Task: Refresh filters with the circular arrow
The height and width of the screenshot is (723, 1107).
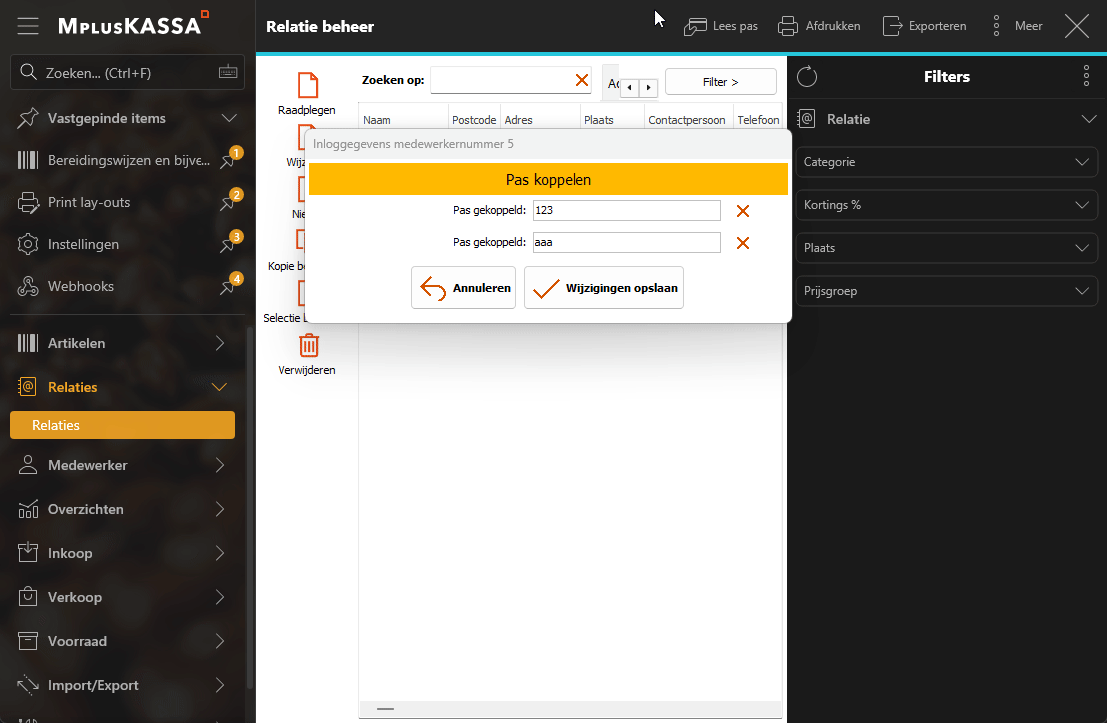Action: [x=807, y=76]
